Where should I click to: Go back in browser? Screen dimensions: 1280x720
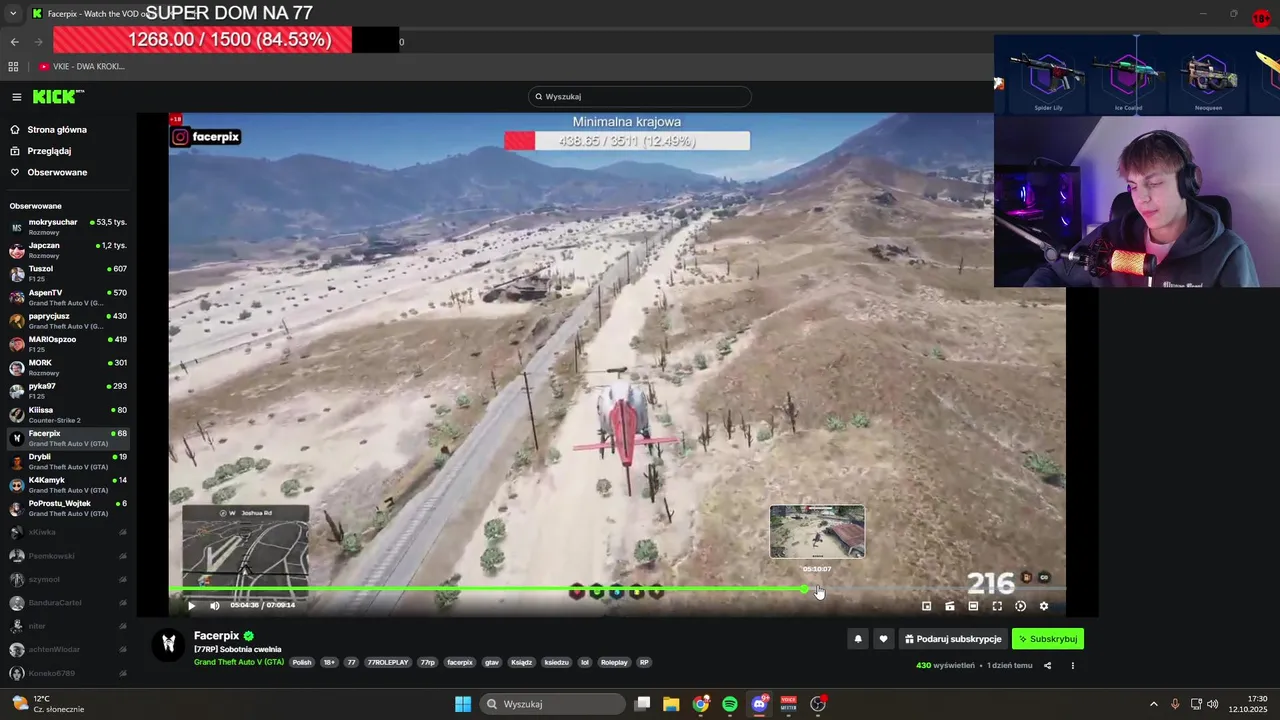point(14,41)
